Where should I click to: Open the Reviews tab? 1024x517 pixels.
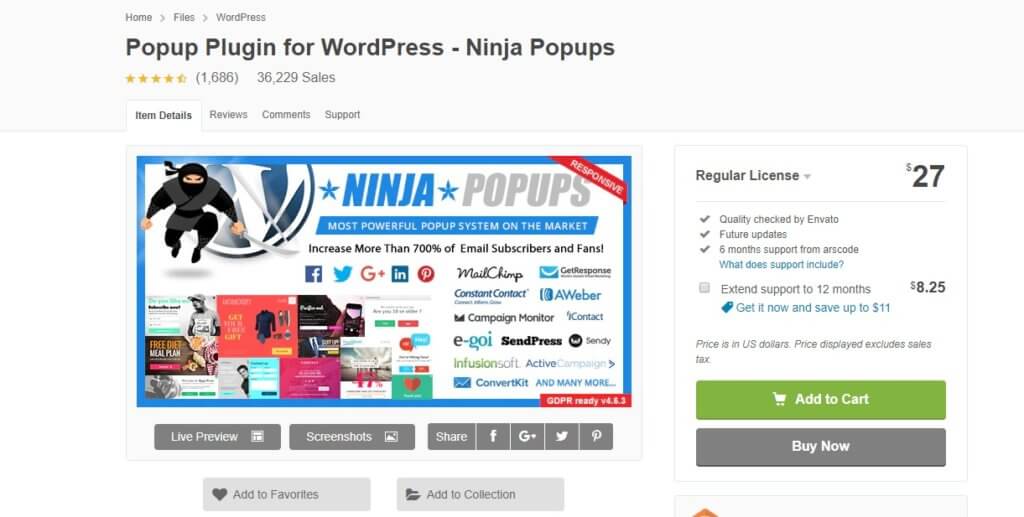(x=229, y=114)
